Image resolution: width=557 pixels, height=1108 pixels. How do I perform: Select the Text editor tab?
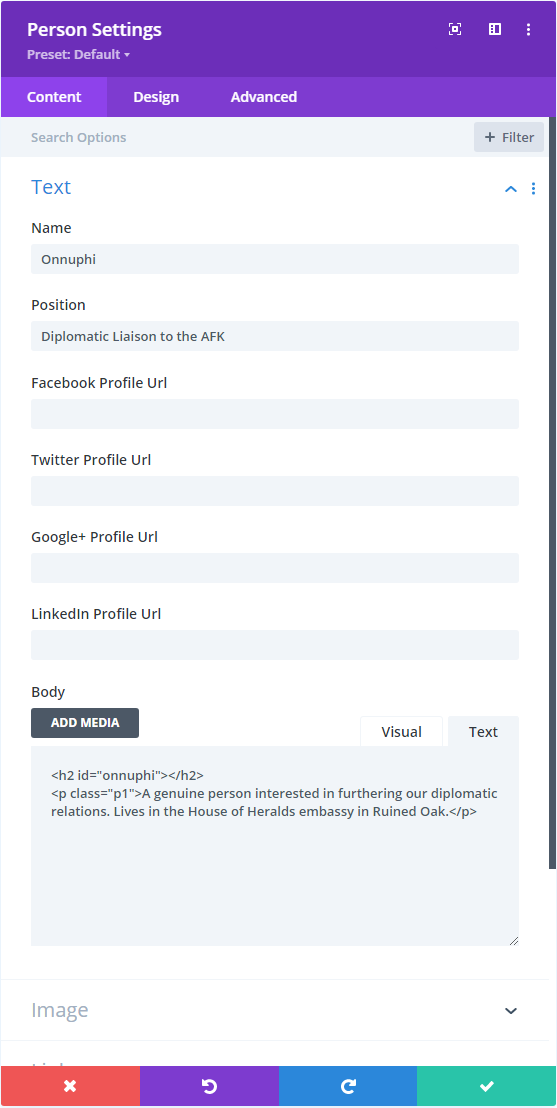click(483, 731)
